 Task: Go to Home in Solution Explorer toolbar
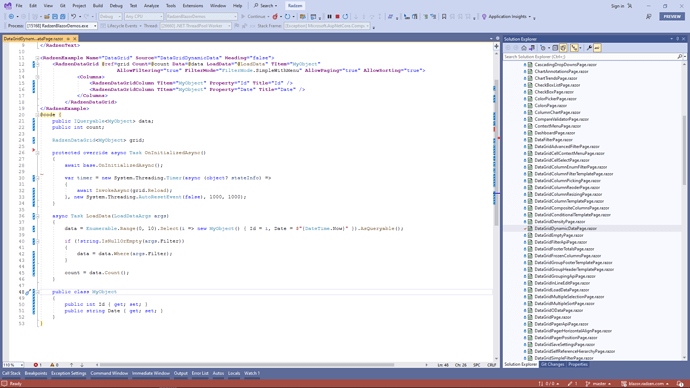point(524,48)
